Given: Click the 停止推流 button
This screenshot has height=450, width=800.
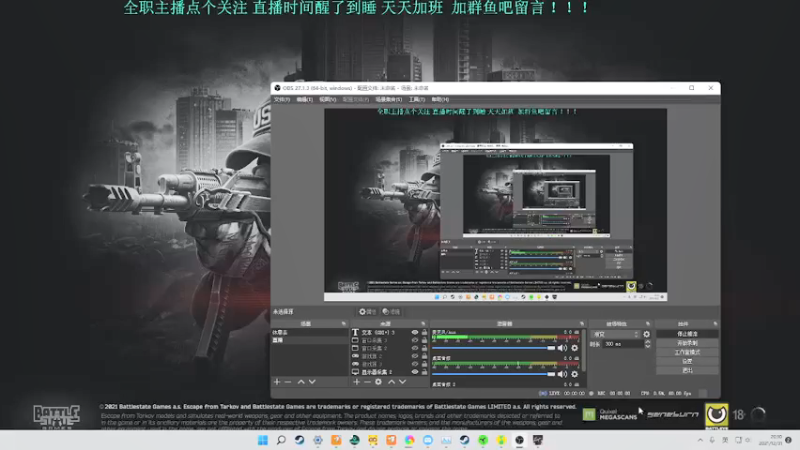Looking at the screenshot, I should click(x=687, y=334).
